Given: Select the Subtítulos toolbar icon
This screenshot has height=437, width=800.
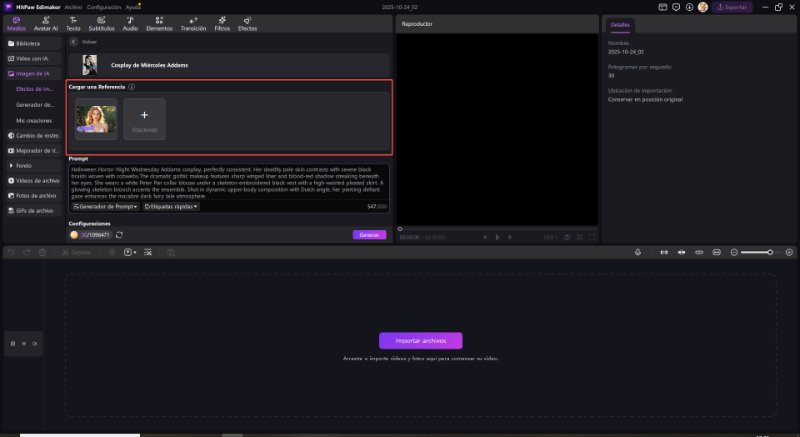Looking at the screenshot, I should click(x=101, y=24).
